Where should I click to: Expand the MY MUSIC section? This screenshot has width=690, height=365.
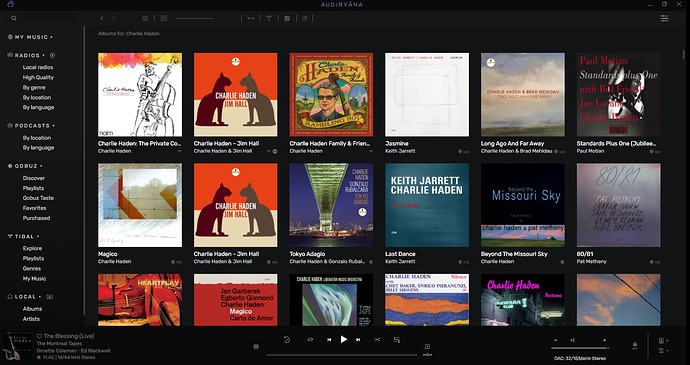[x=30, y=37]
